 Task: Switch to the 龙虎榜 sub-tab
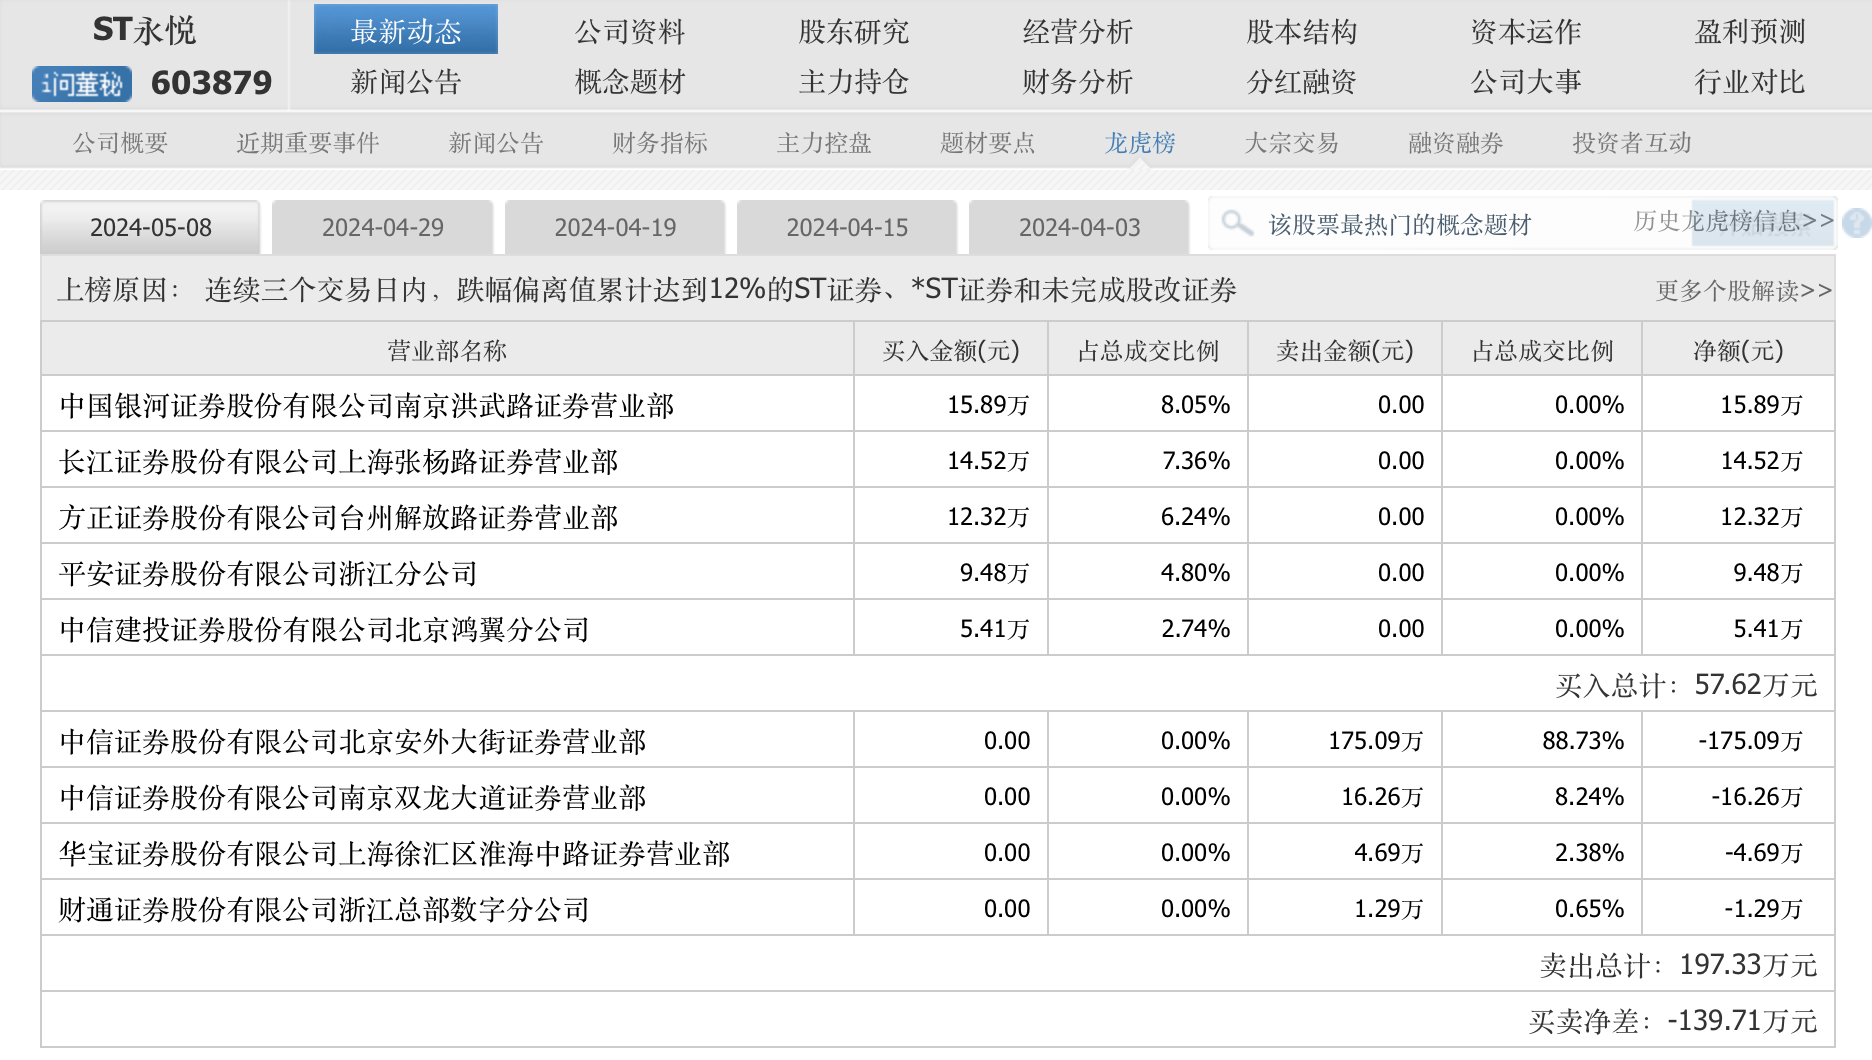pyautogui.click(x=1139, y=143)
